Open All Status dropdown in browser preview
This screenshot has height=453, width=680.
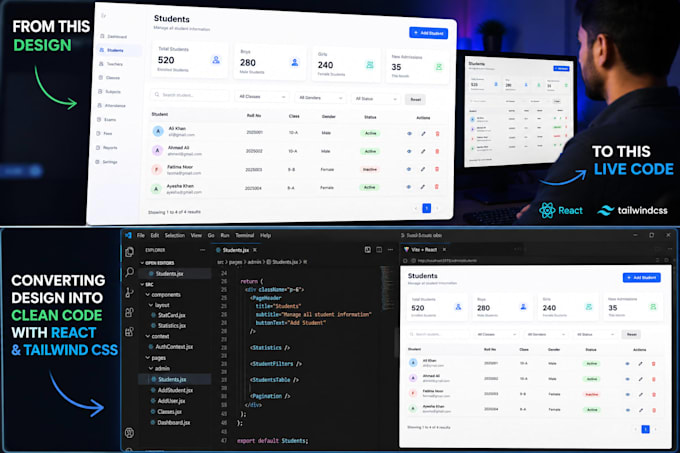[596, 334]
